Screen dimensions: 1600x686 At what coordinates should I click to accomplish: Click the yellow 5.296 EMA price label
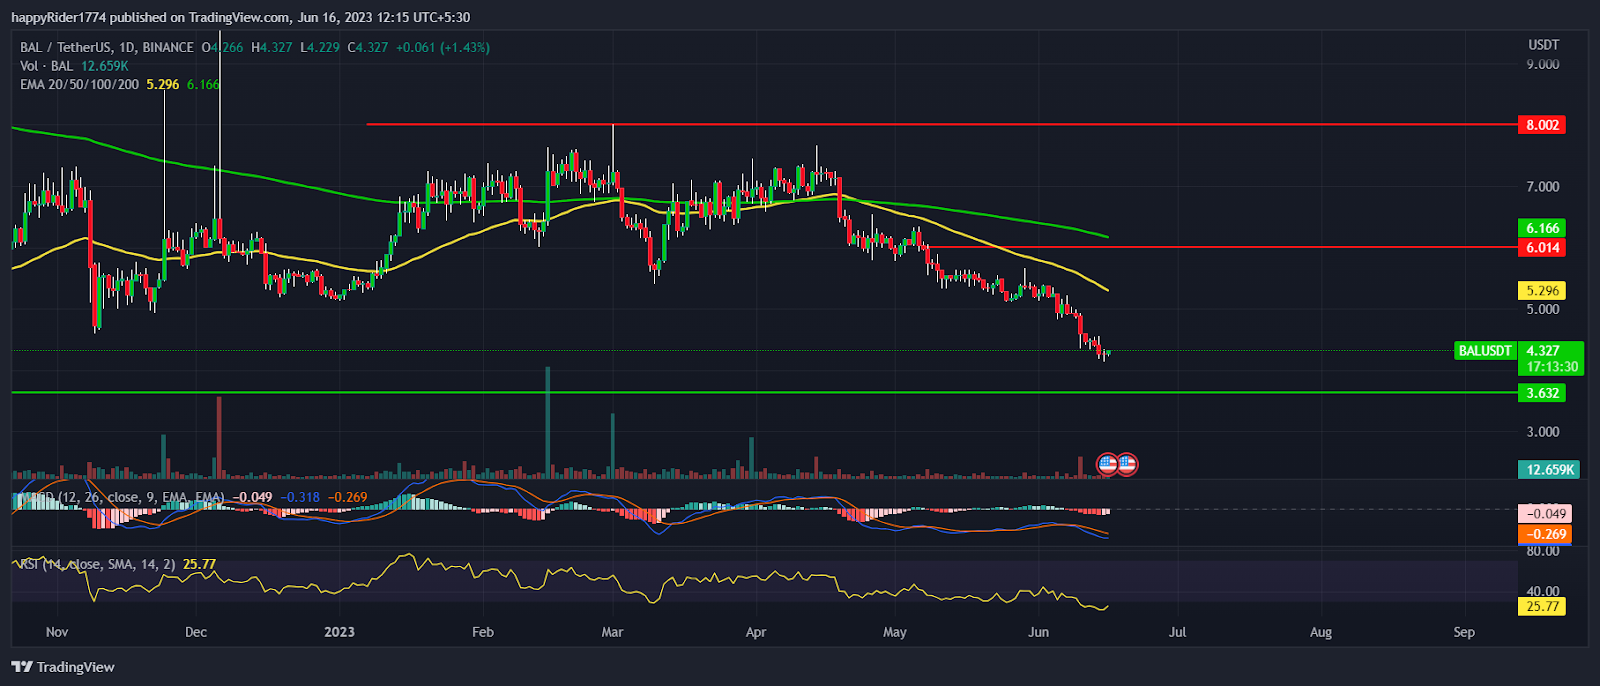coord(1542,291)
